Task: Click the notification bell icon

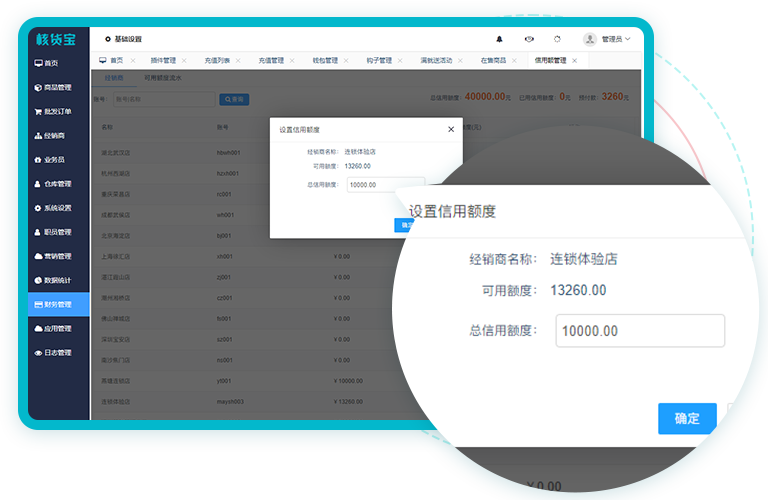Action: coord(500,39)
